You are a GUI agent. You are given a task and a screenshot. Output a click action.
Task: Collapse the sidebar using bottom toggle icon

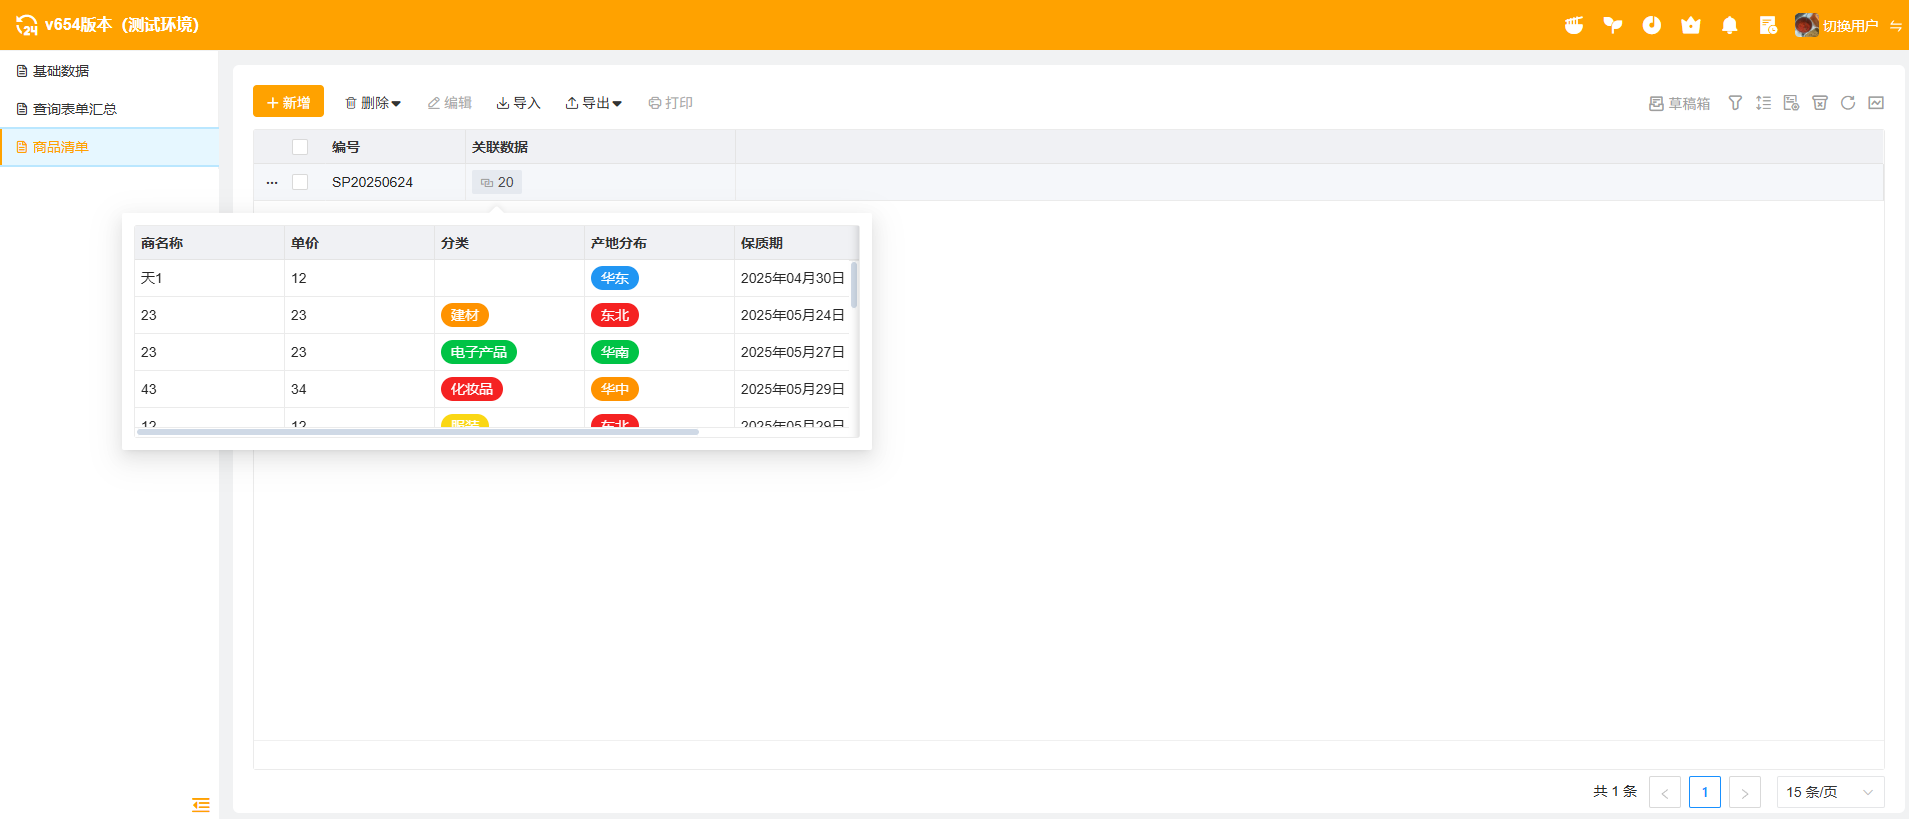pyautogui.click(x=201, y=805)
